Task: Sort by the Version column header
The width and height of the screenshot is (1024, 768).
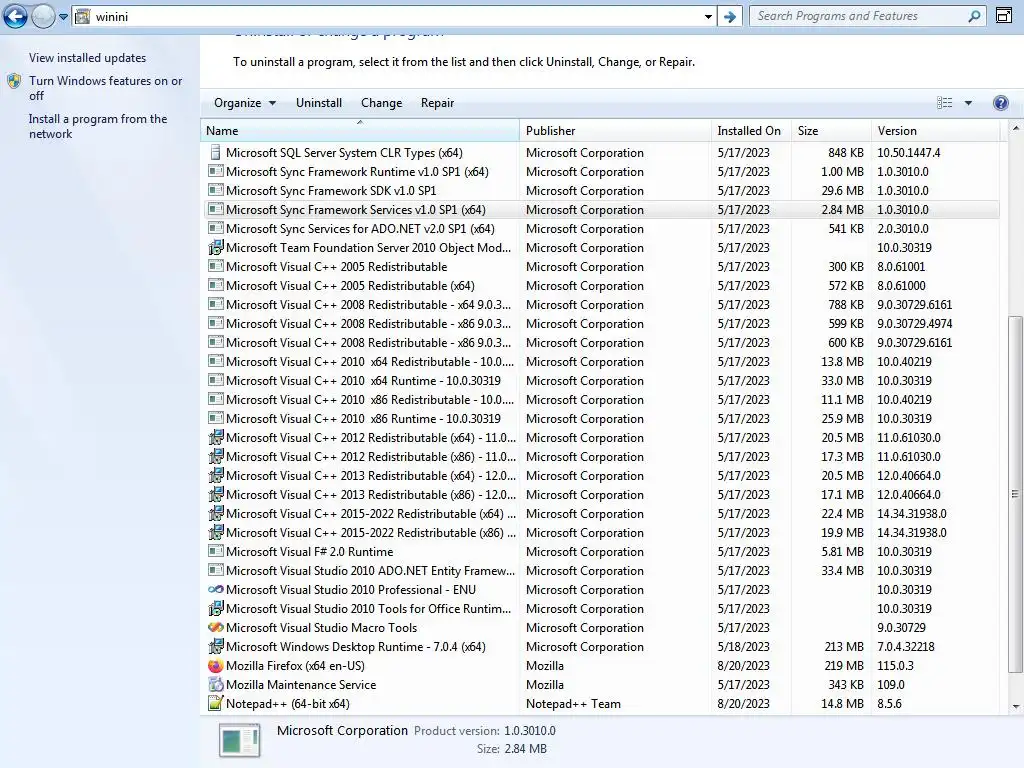Action: click(x=935, y=131)
